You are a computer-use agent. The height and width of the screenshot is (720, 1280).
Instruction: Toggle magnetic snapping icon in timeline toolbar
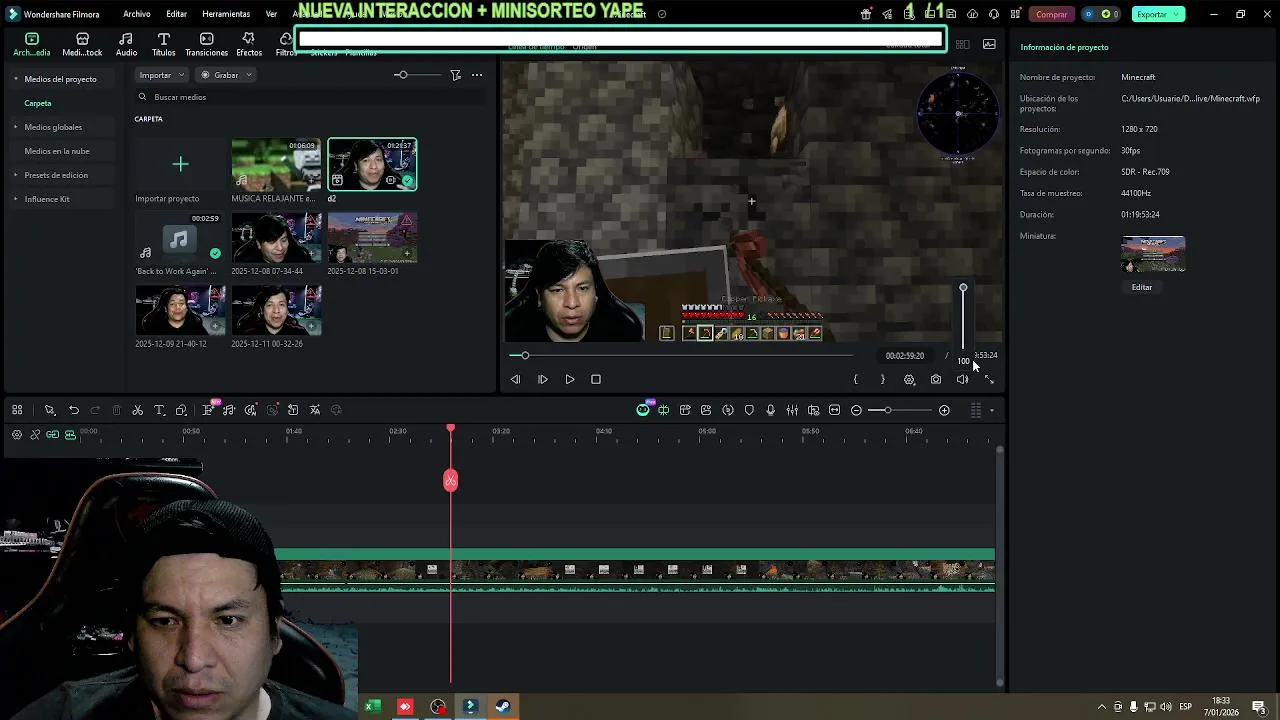tap(663, 410)
